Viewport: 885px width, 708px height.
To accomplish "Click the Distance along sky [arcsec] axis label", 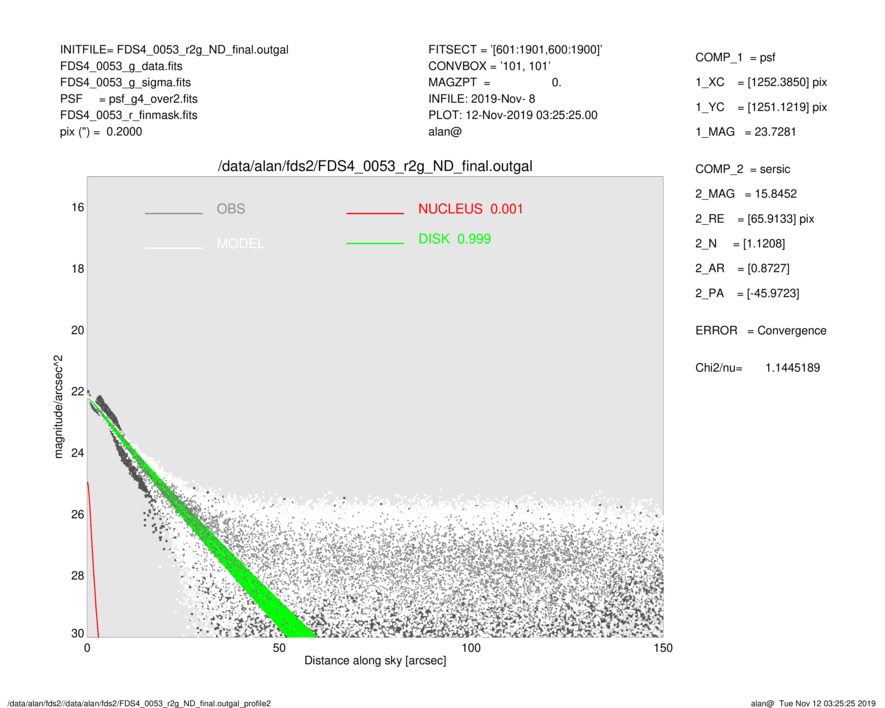I will [x=375, y=661].
